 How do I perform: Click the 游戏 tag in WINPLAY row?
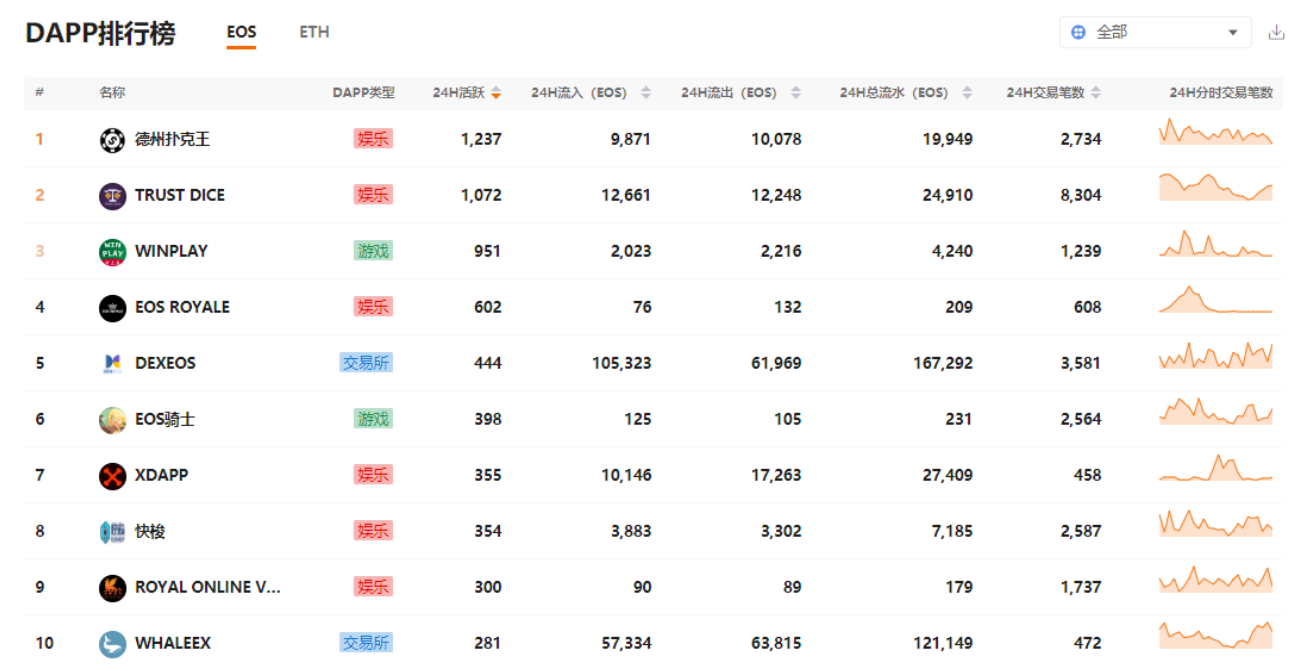(373, 252)
